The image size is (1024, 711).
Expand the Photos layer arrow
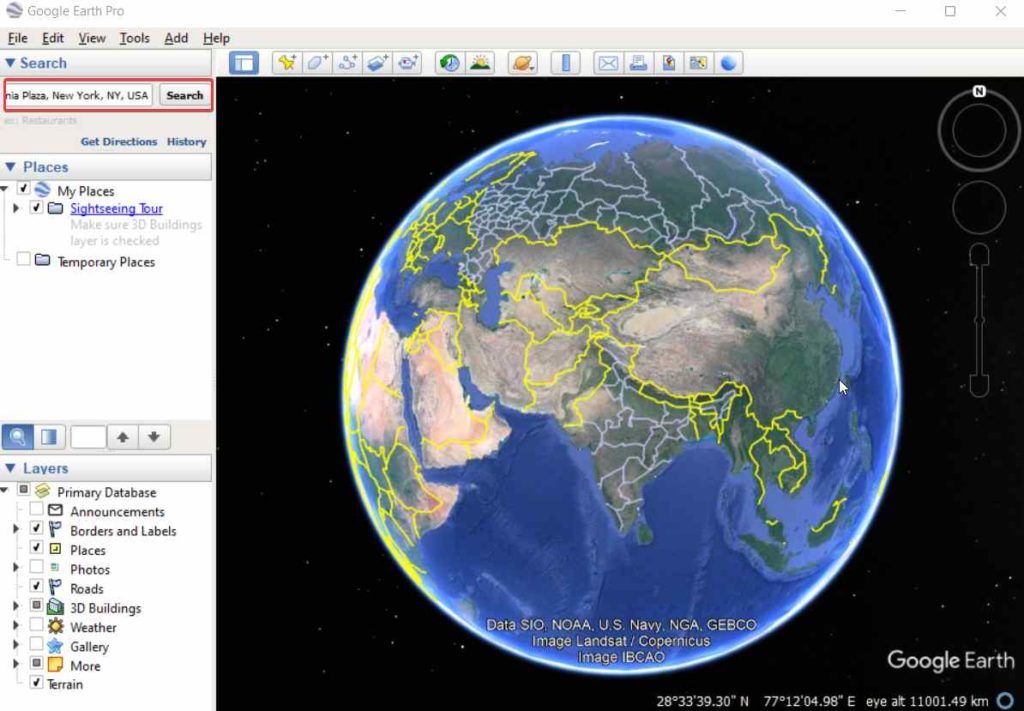click(x=16, y=567)
